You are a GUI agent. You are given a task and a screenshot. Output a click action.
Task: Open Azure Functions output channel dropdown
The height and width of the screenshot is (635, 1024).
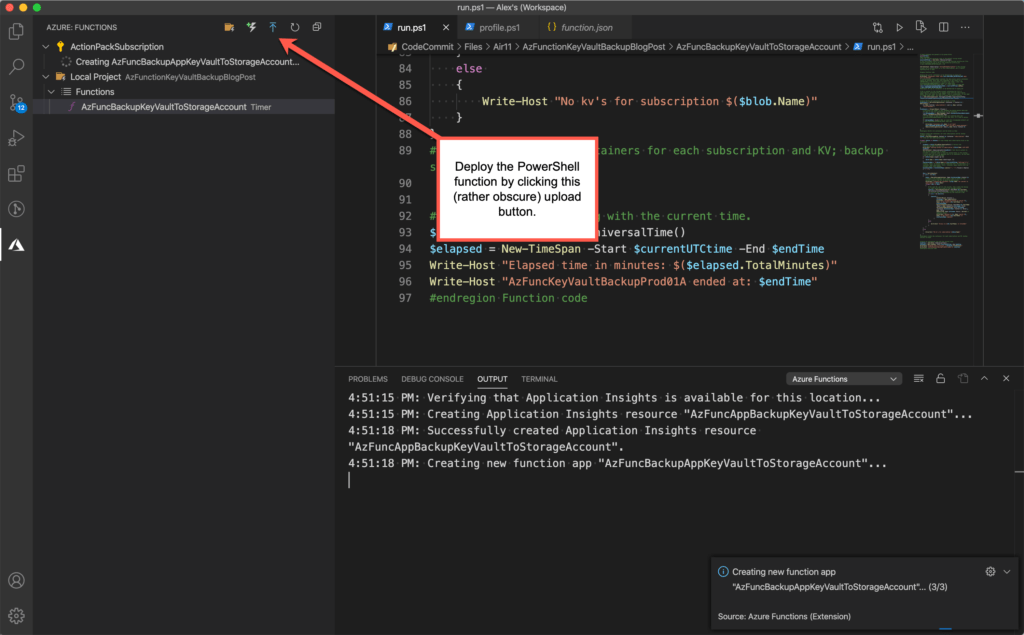pos(844,379)
